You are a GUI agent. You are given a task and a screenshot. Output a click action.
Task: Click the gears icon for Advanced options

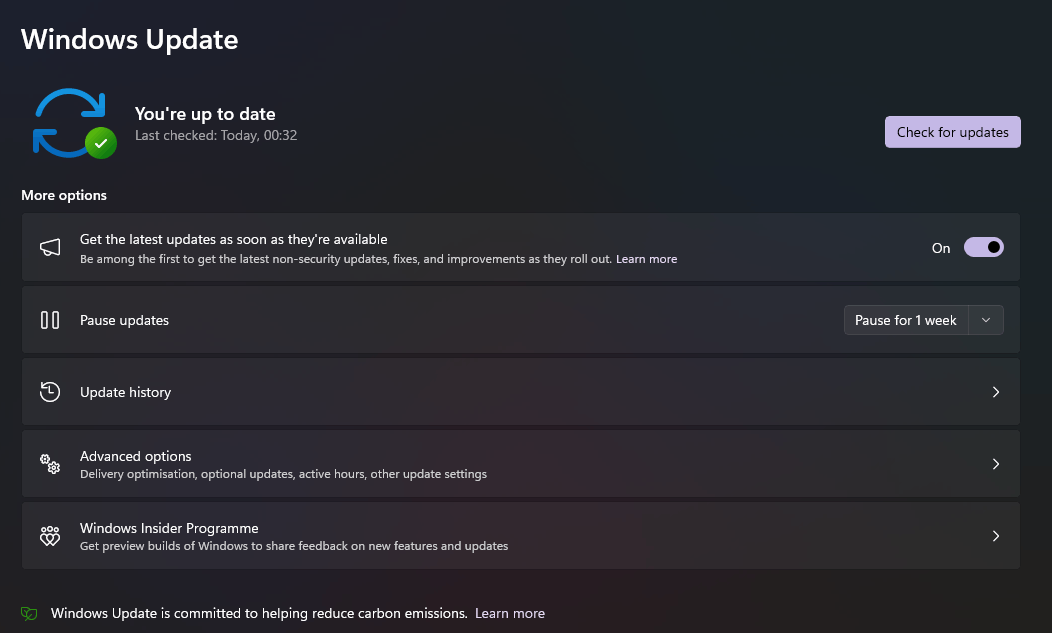tap(50, 464)
